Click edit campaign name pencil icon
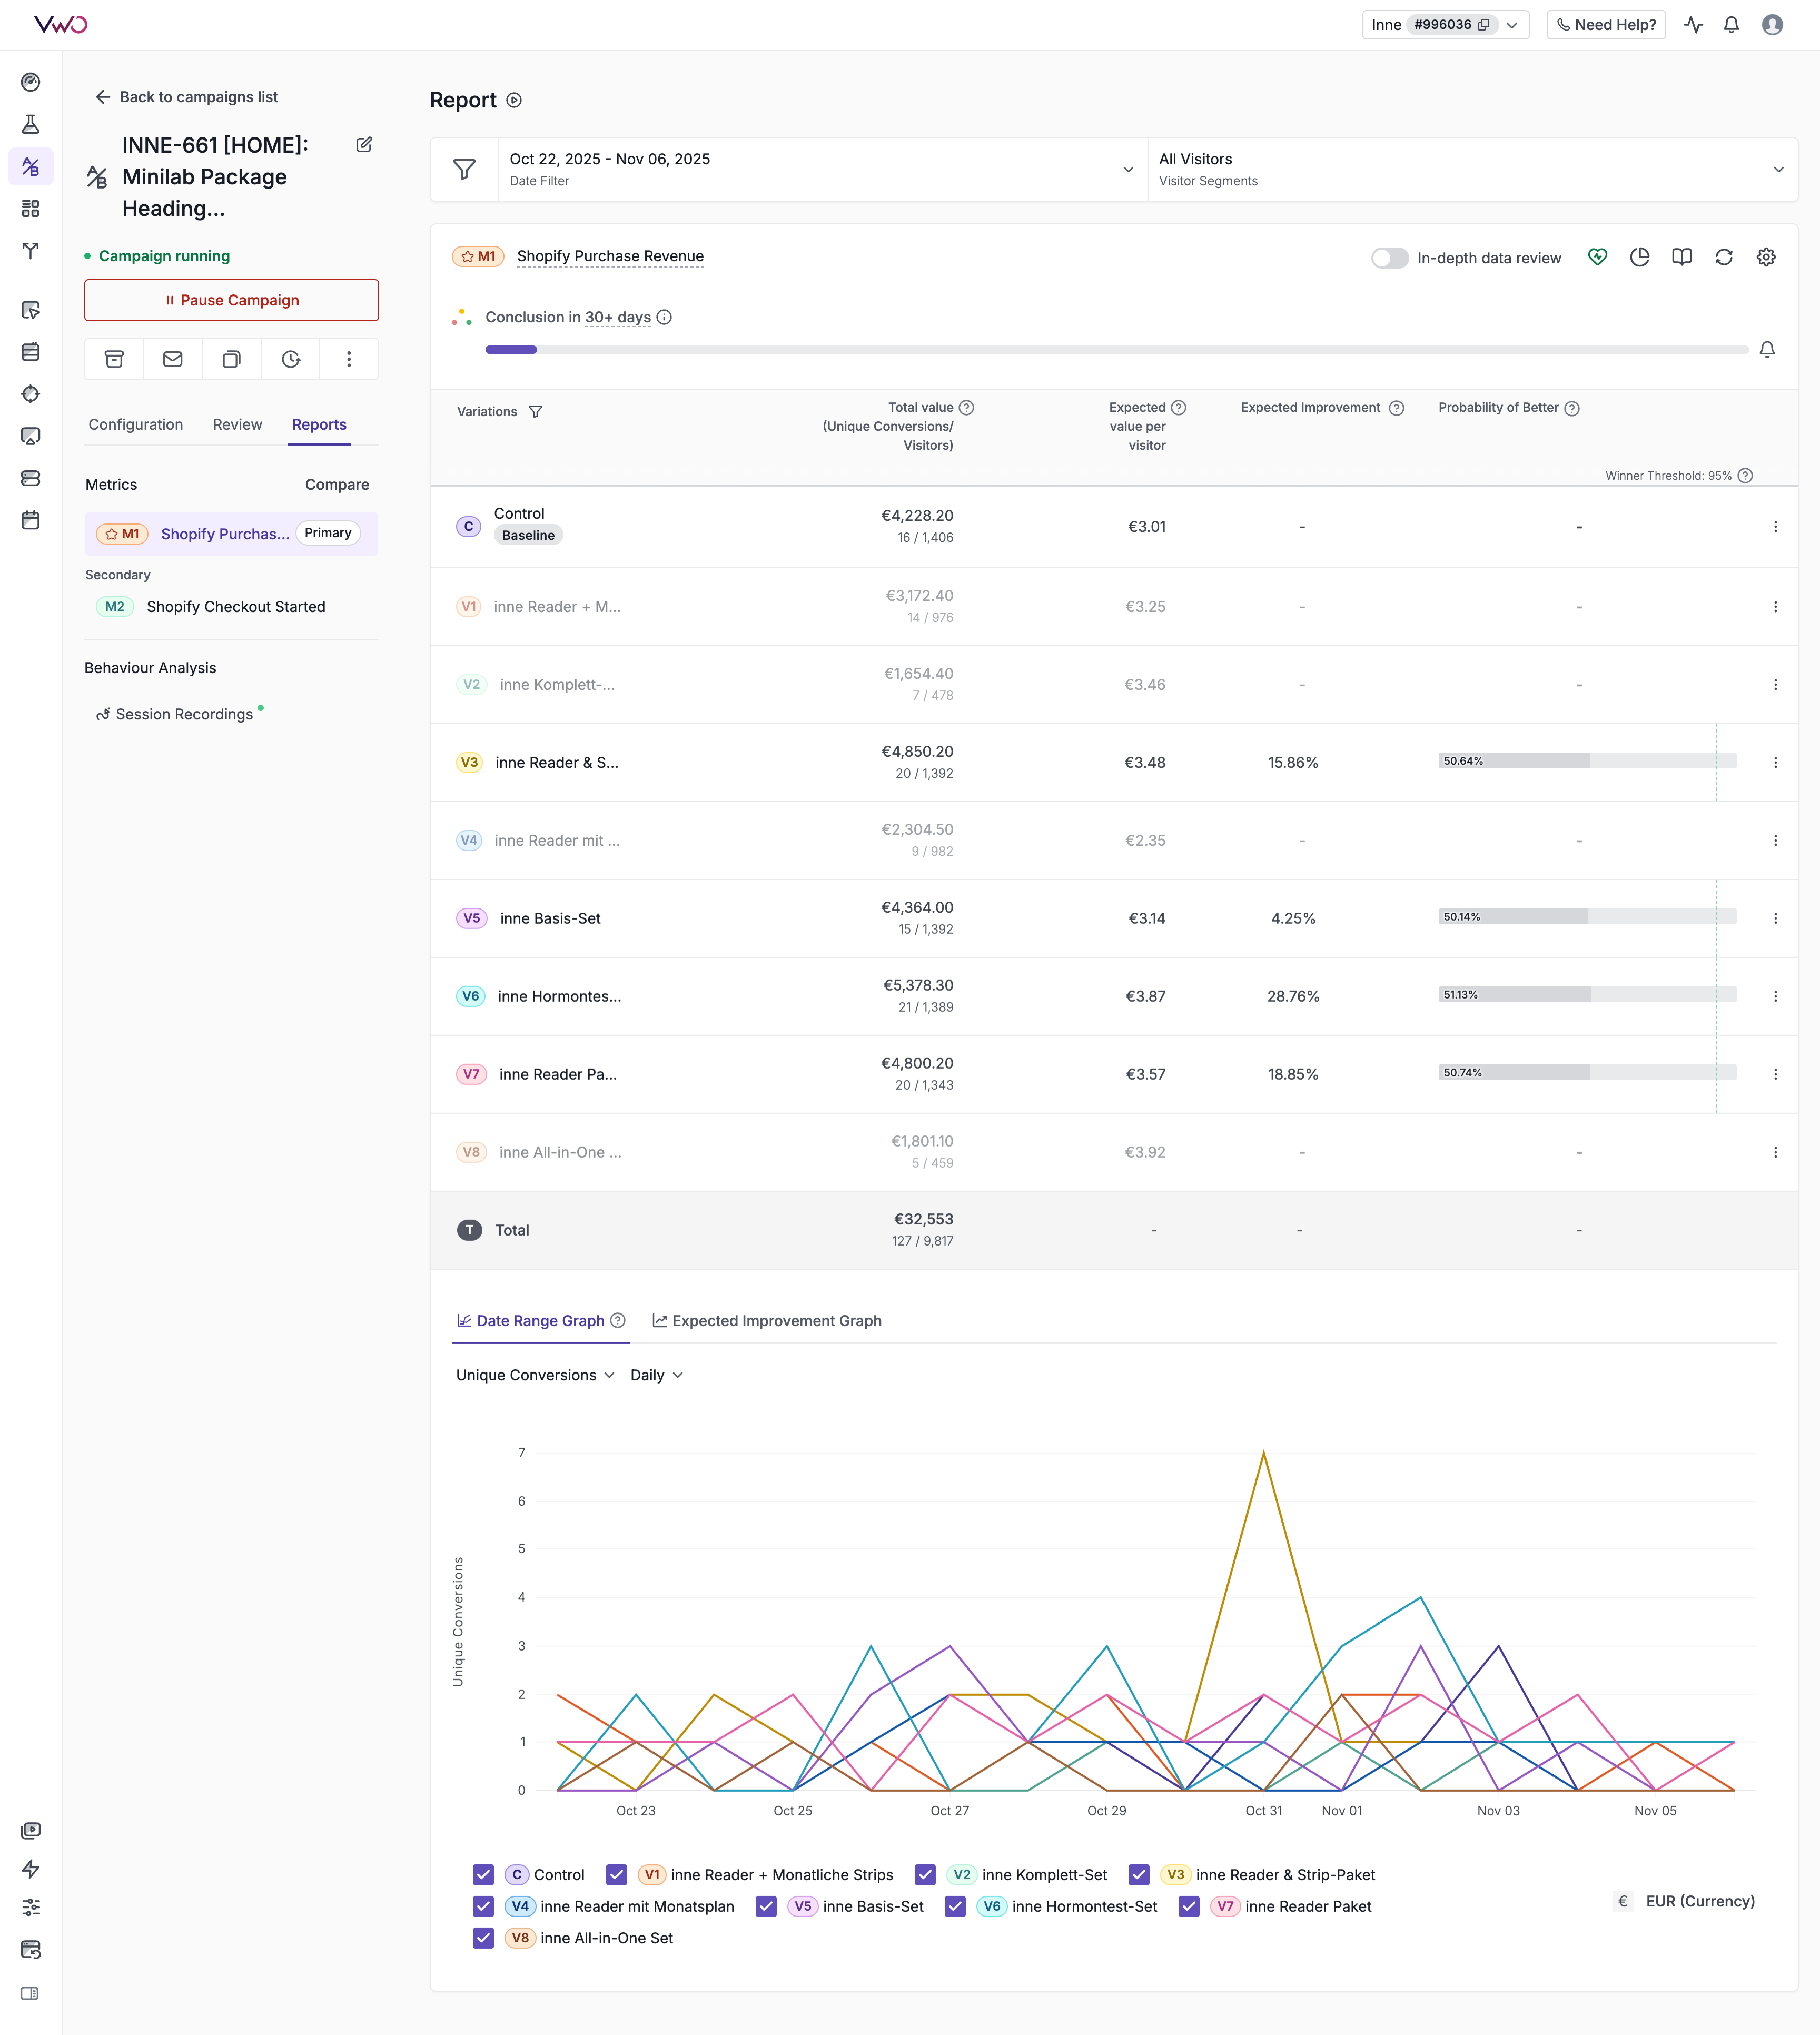1820x2035 pixels. click(x=364, y=145)
